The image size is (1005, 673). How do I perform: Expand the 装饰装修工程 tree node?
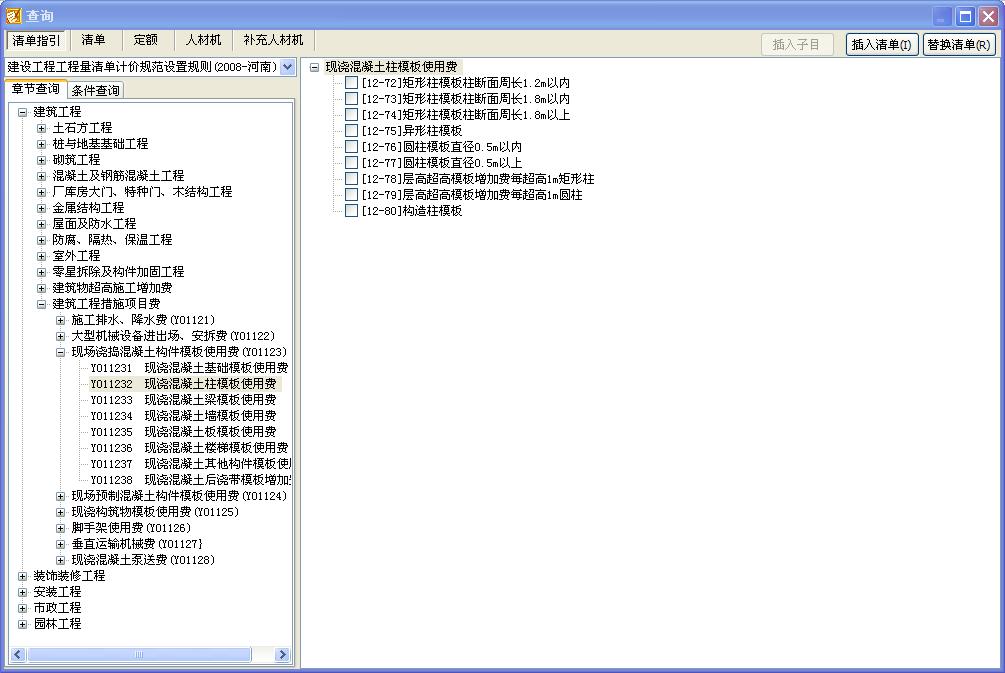point(23,576)
